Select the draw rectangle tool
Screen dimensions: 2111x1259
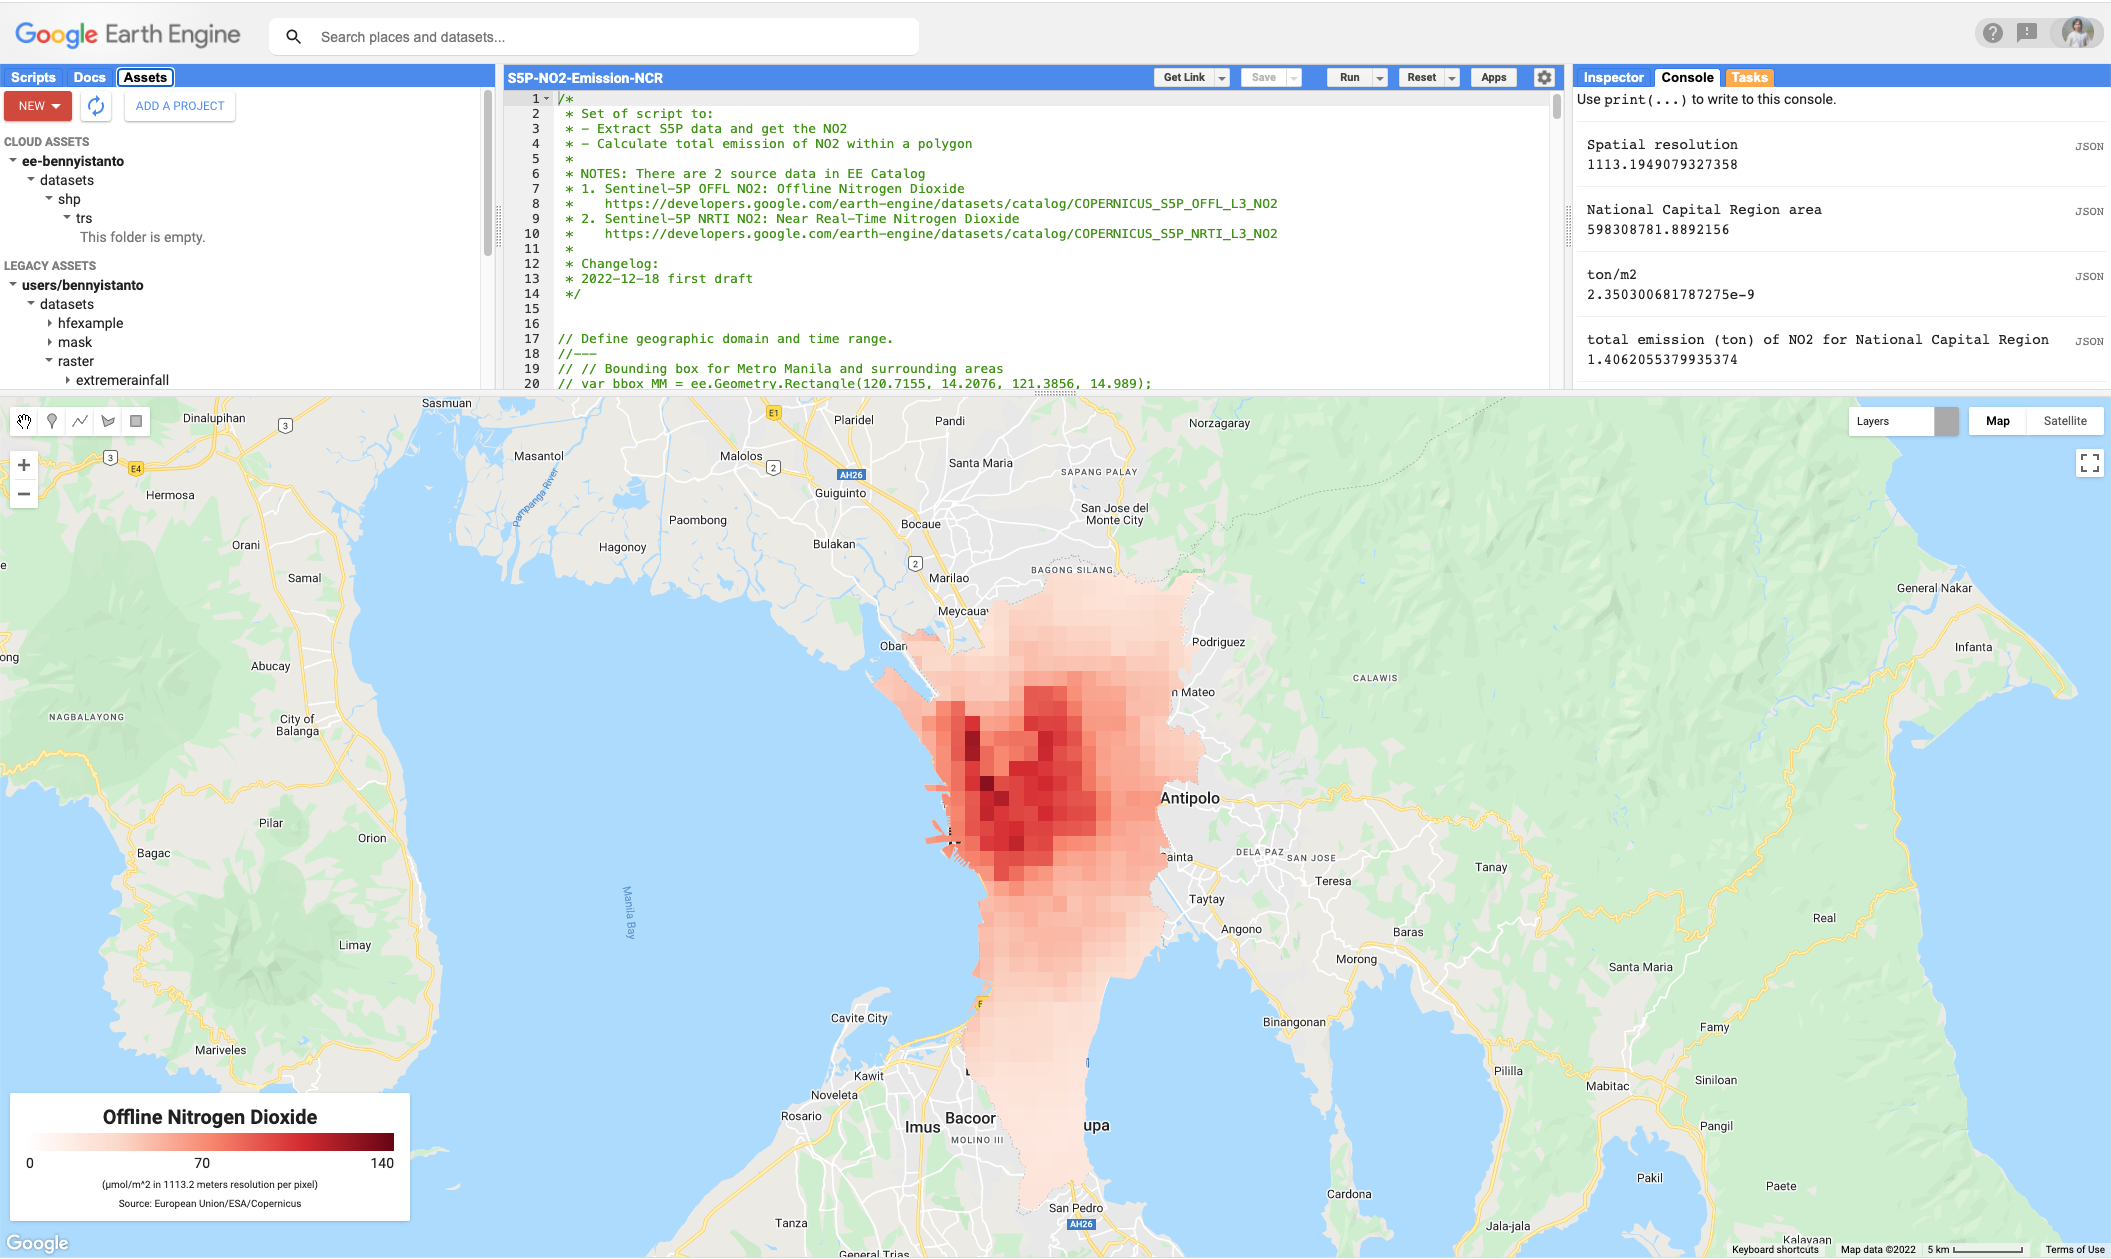[x=136, y=421]
